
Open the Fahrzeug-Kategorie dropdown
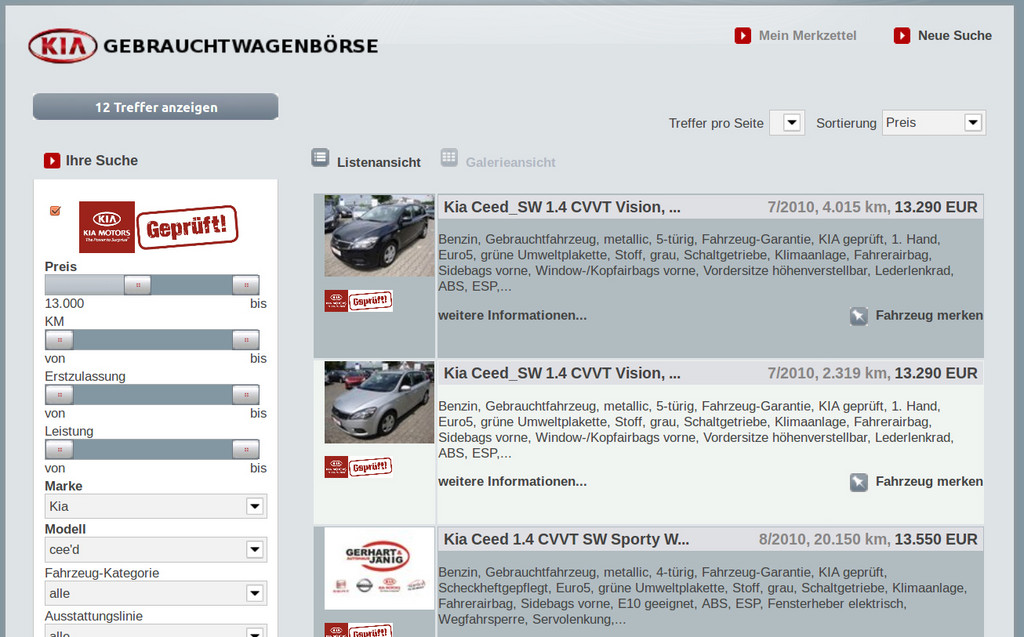(x=155, y=593)
